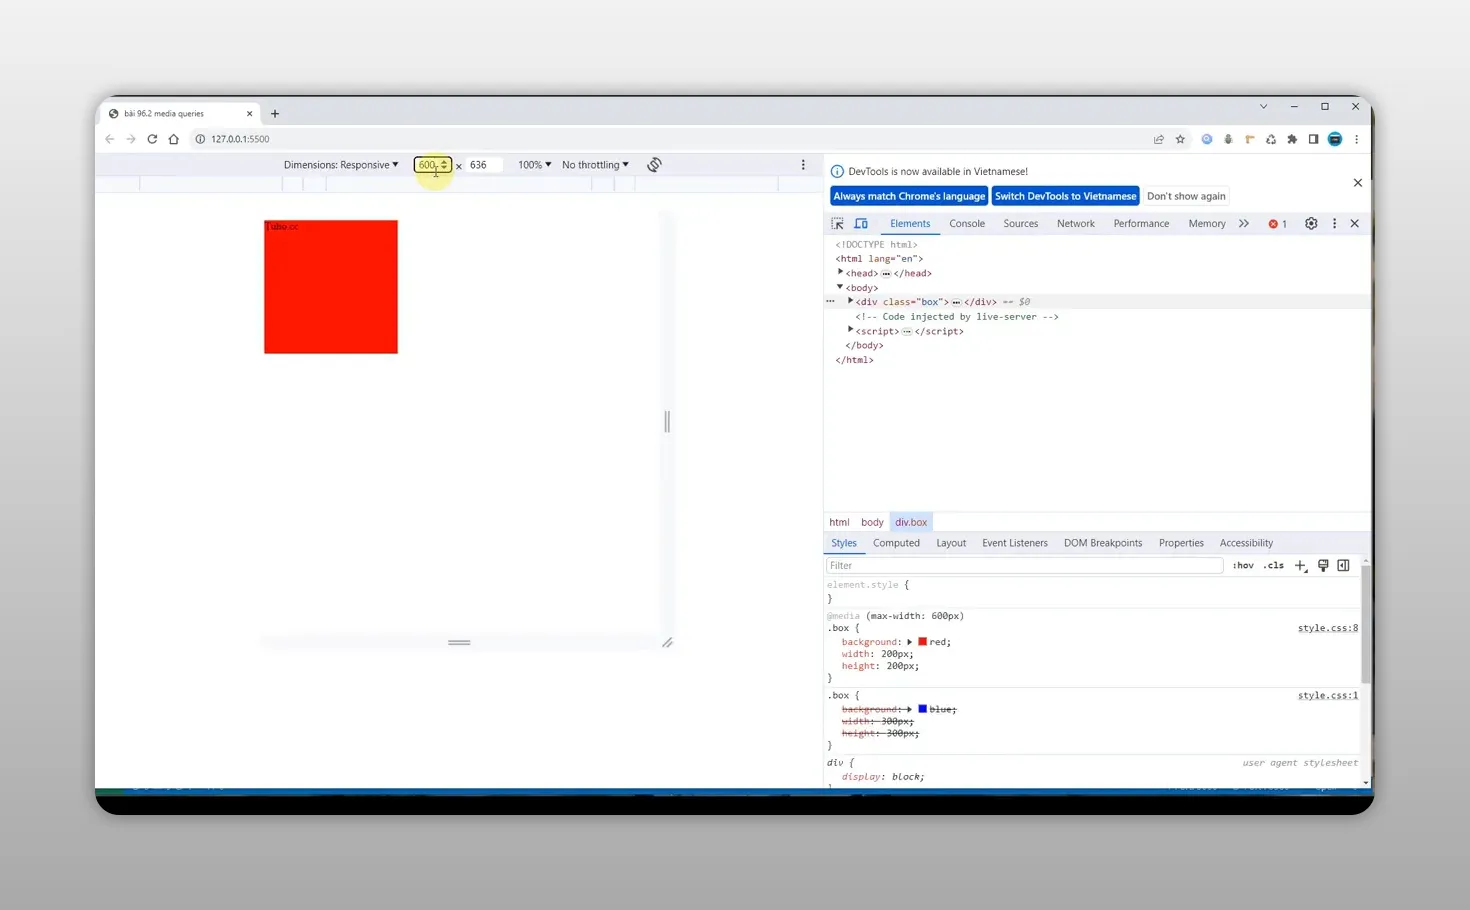Click the share page icon

click(1158, 140)
